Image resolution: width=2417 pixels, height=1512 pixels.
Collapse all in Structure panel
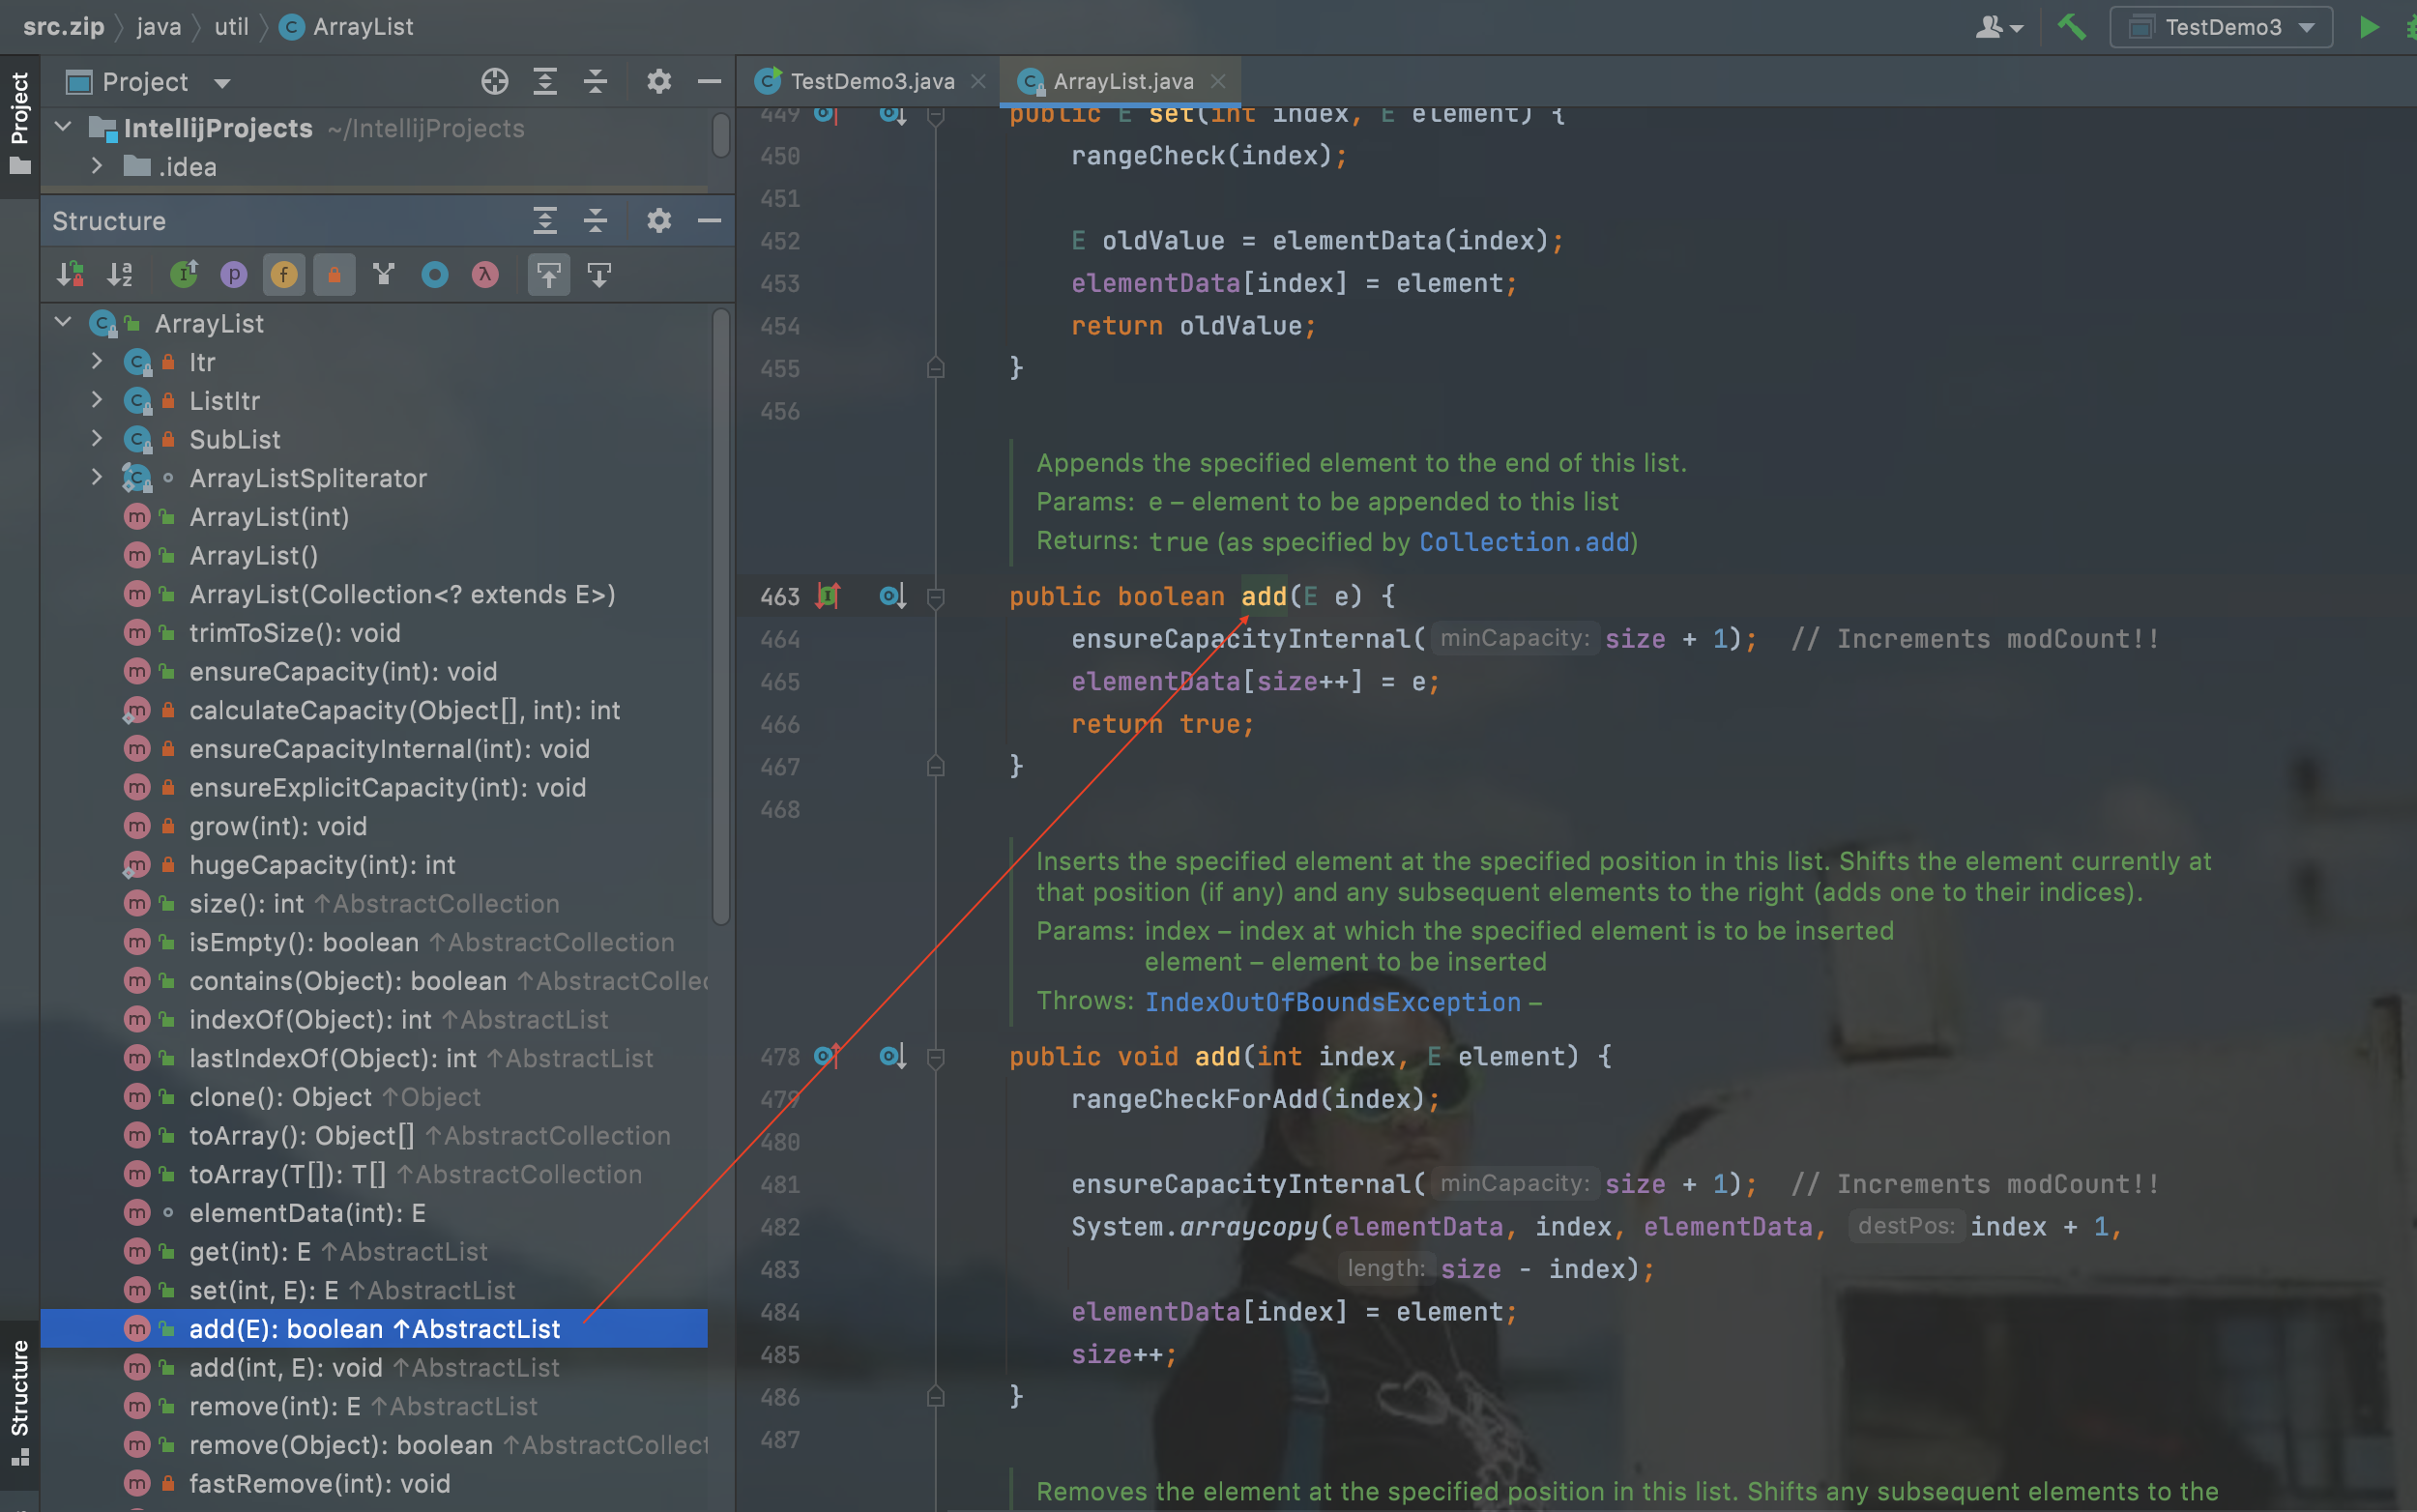click(x=596, y=220)
